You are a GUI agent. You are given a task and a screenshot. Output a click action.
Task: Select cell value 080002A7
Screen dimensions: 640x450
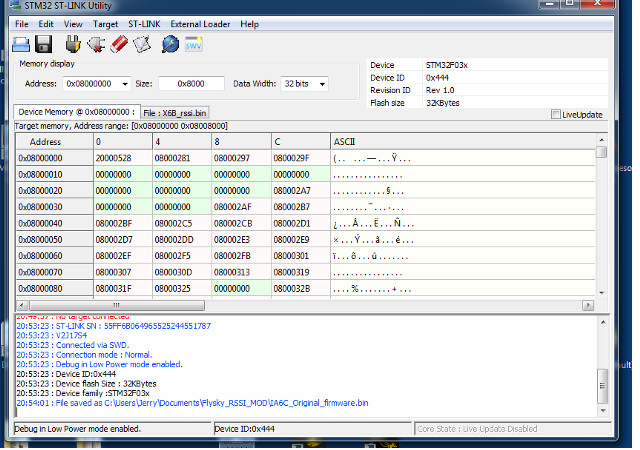(x=301, y=191)
